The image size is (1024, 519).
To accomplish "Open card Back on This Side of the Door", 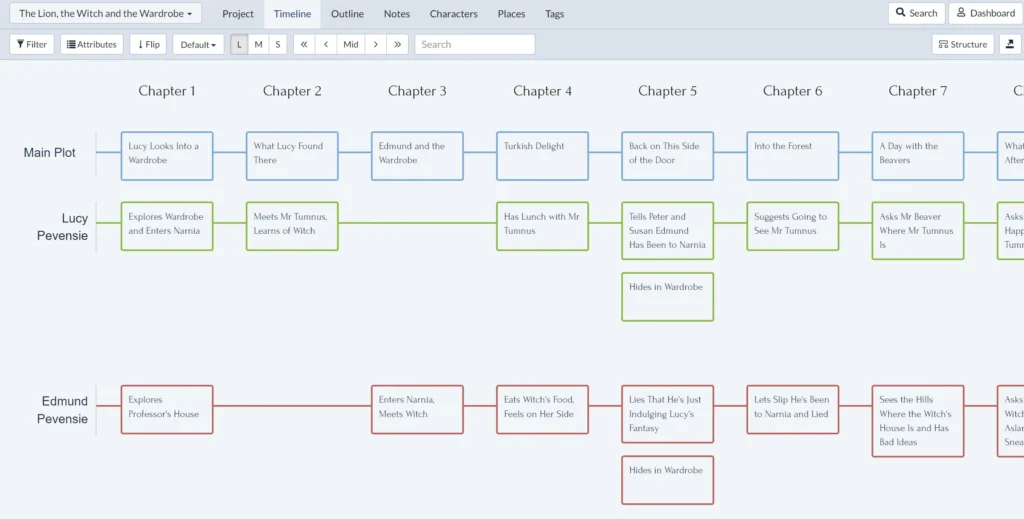I will click(667, 156).
